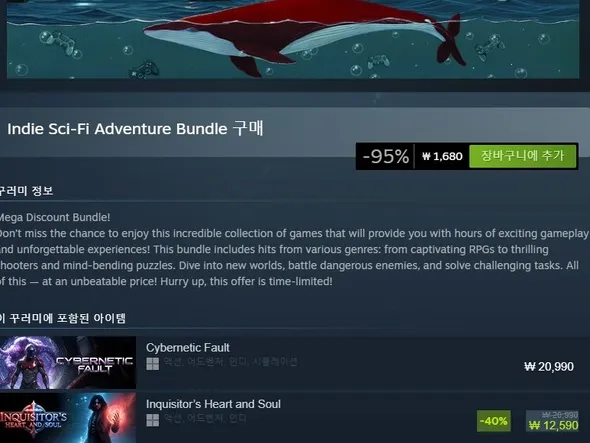
Task: Click the 꾸러미 정보 section heading
Action: tap(26, 191)
